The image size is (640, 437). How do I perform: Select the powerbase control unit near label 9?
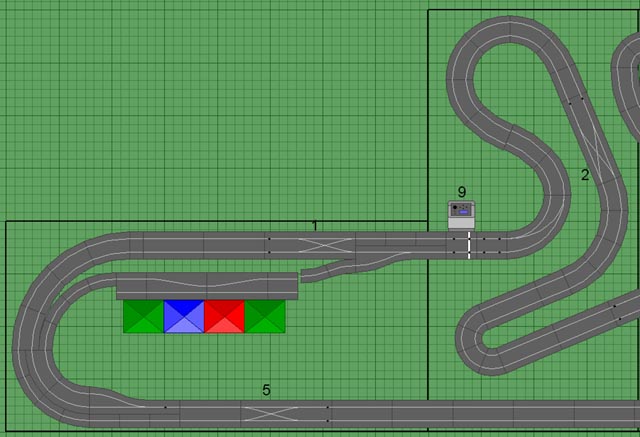point(461,215)
